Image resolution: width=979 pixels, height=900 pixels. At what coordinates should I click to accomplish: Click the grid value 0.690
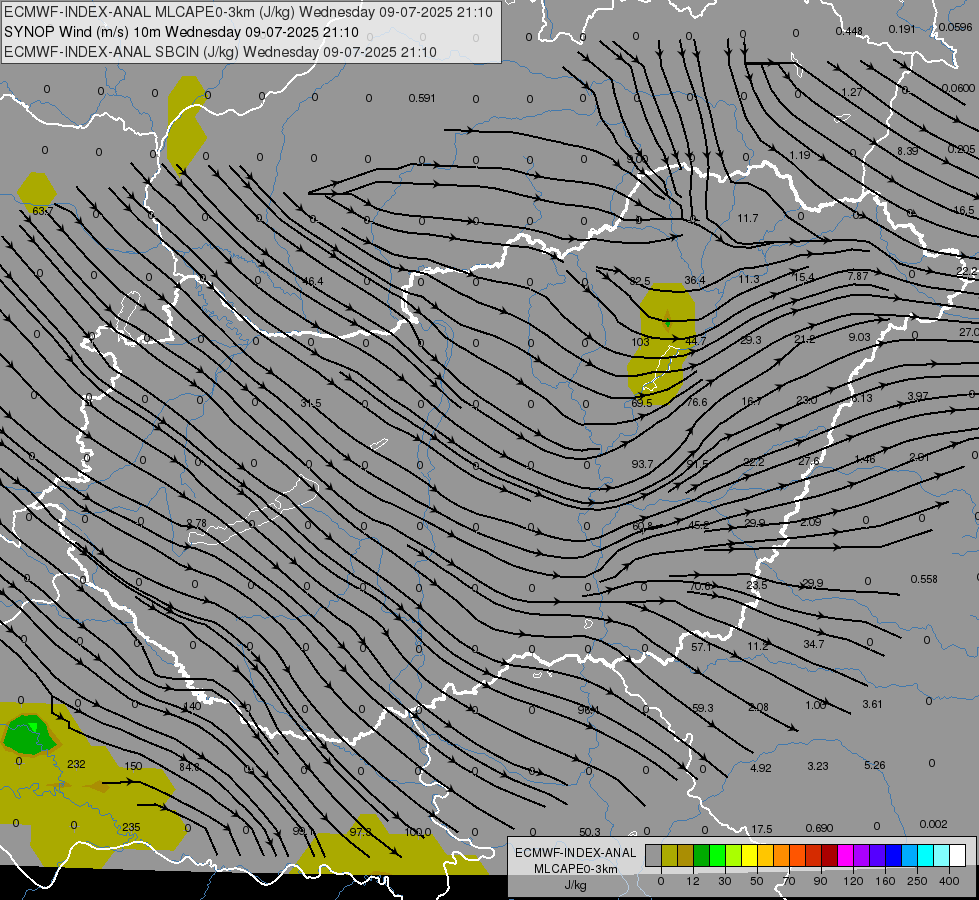point(819,828)
